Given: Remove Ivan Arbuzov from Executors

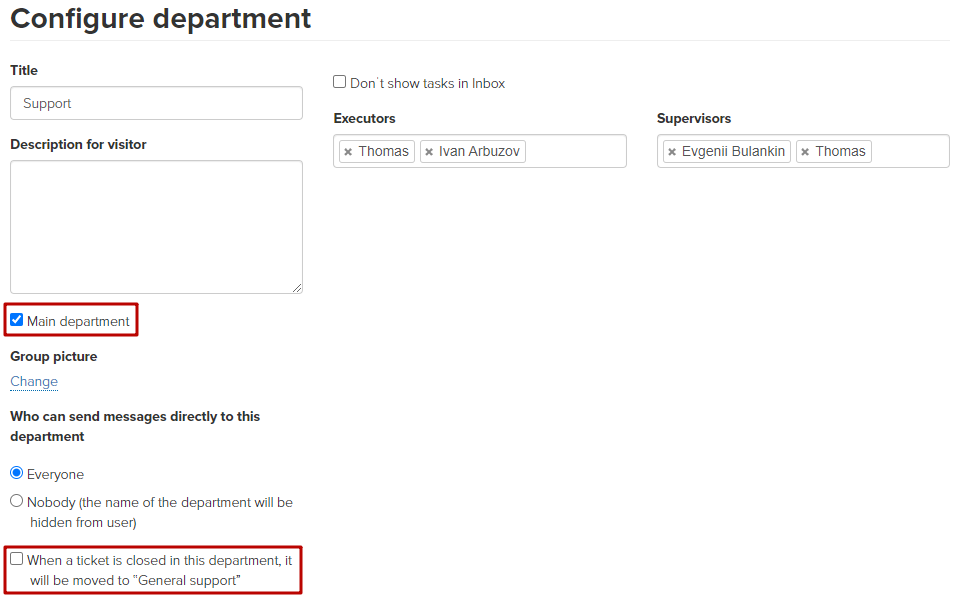Looking at the screenshot, I should pyautogui.click(x=429, y=152).
